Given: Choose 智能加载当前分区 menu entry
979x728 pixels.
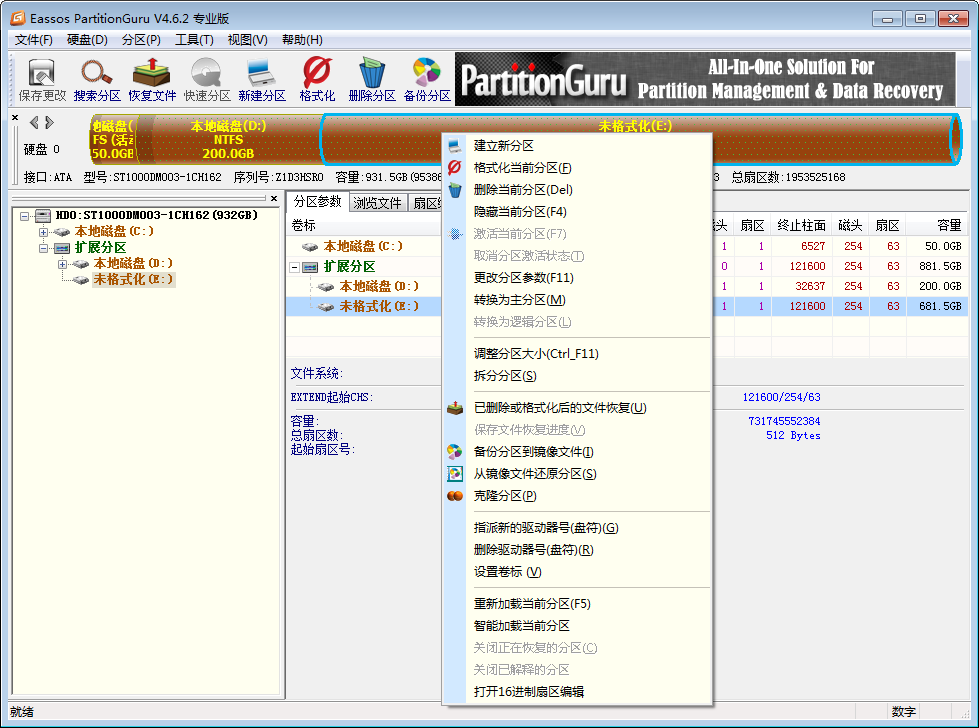Looking at the screenshot, I should pyautogui.click(x=577, y=626).
